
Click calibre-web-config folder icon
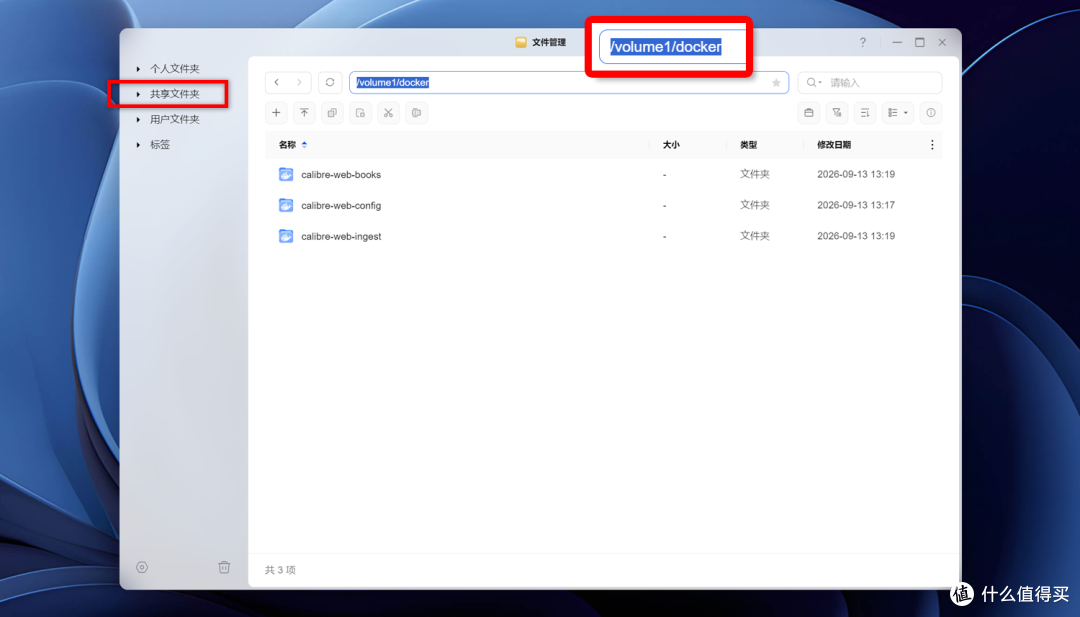pos(286,205)
